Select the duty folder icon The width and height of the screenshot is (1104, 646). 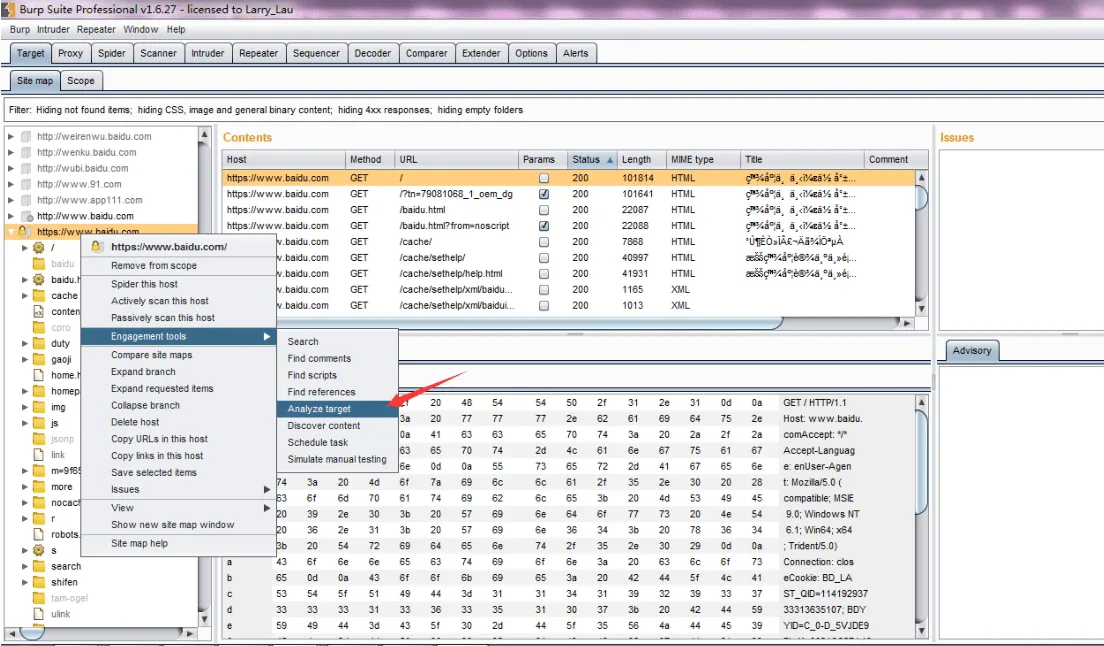[39, 343]
